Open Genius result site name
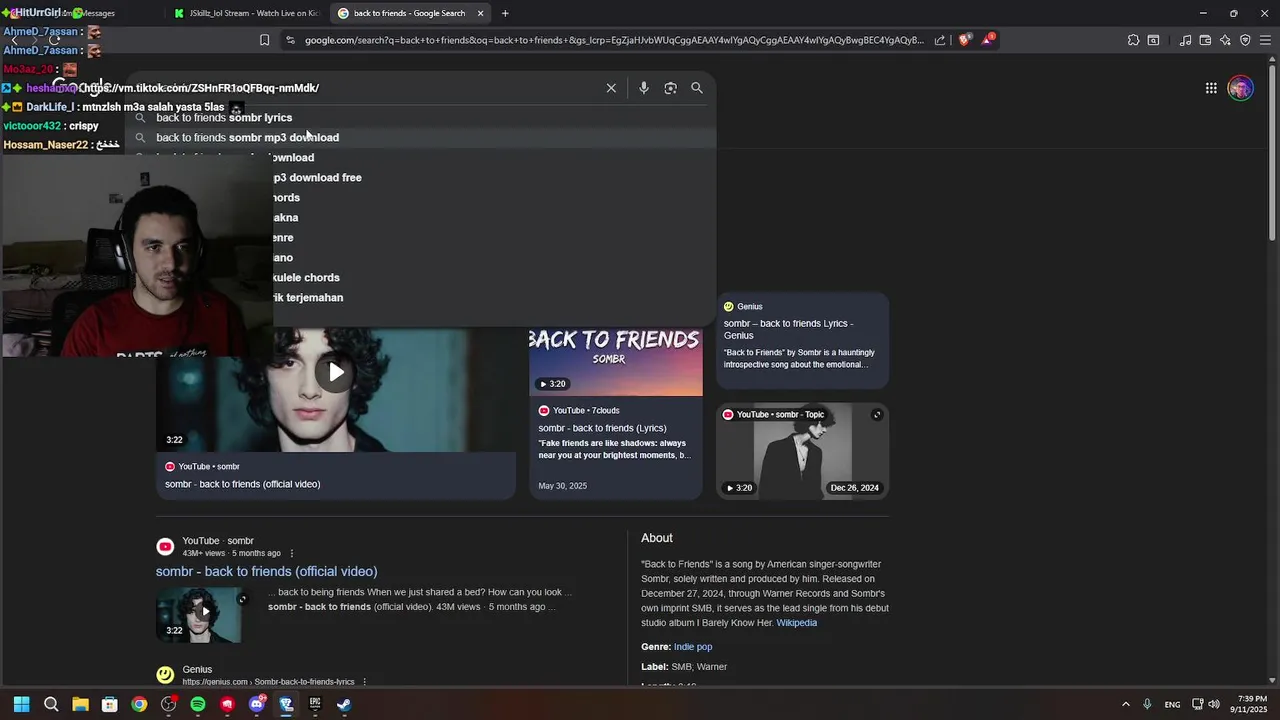This screenshot has height=720, width=1280. 197,669
